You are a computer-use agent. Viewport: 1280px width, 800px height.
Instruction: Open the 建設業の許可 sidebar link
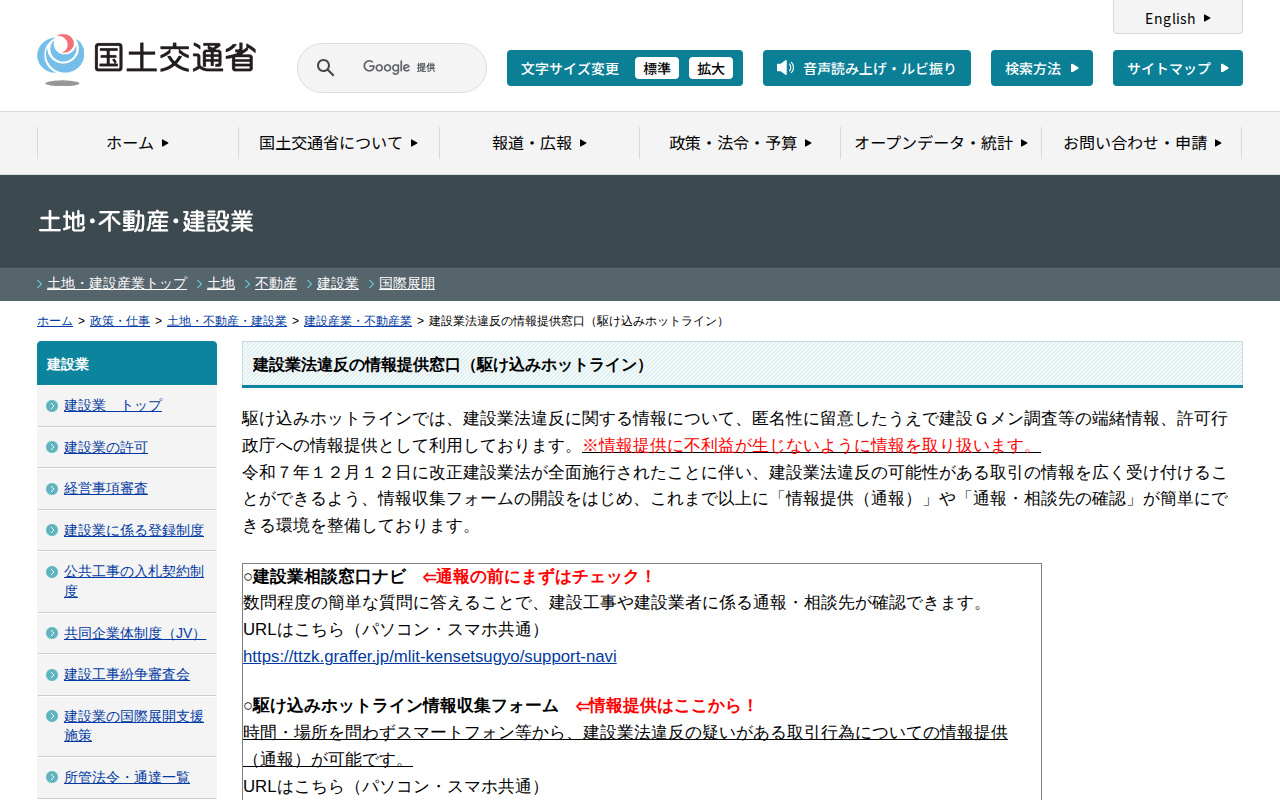pyautogui.click(x=106, y=447)
